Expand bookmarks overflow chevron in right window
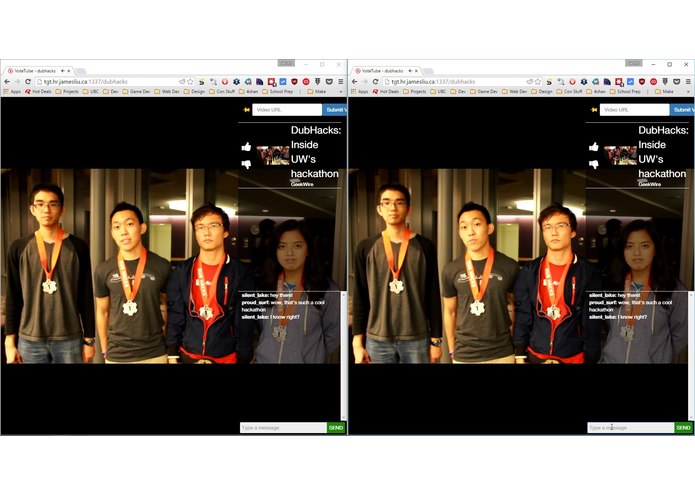695x494 pixels. [688, 91]
